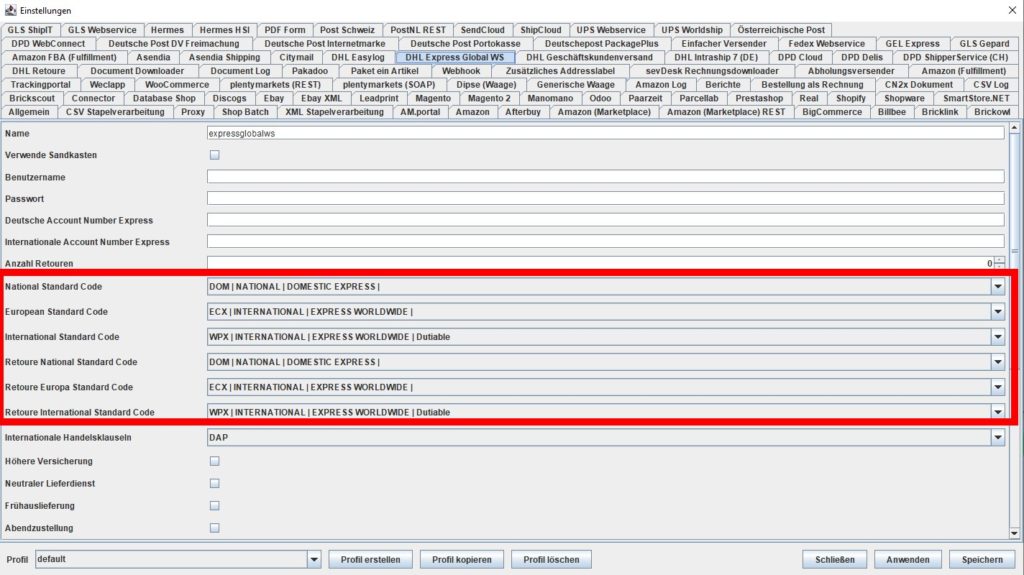Expand the Retoure International Standard Code dropdown

click(x=998, y=412)
